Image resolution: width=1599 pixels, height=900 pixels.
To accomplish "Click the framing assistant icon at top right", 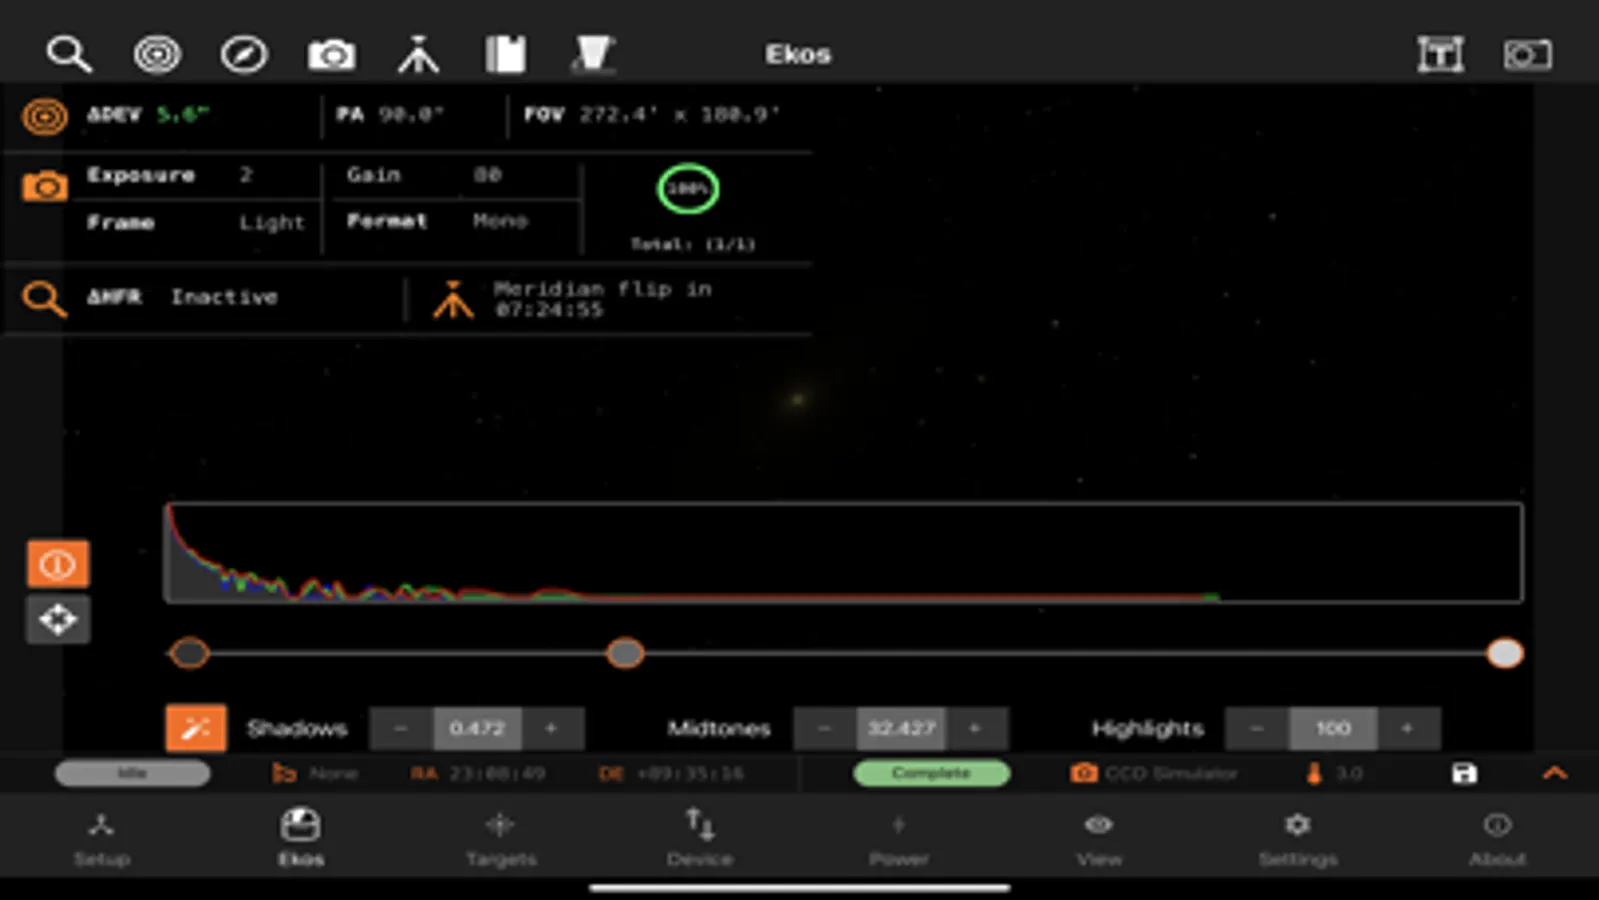I will tap(1440, 54).
